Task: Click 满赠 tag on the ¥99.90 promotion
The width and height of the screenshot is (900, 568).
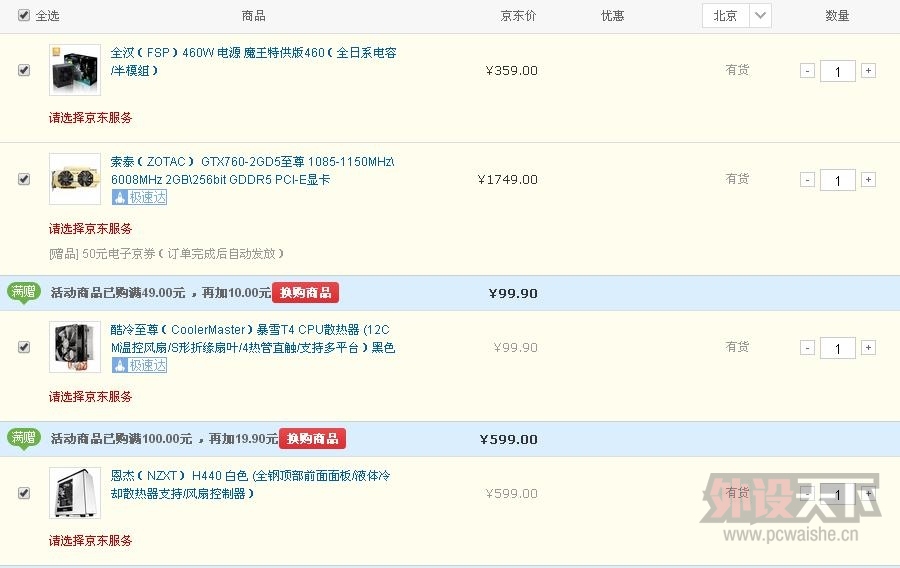Action: pos(24,293)
